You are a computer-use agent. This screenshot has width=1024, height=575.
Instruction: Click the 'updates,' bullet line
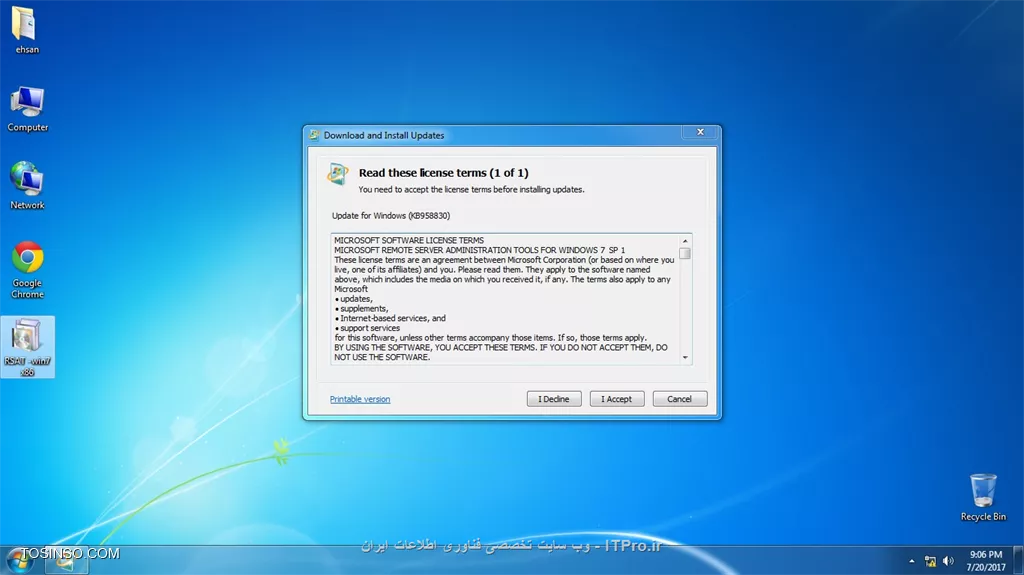353,299
